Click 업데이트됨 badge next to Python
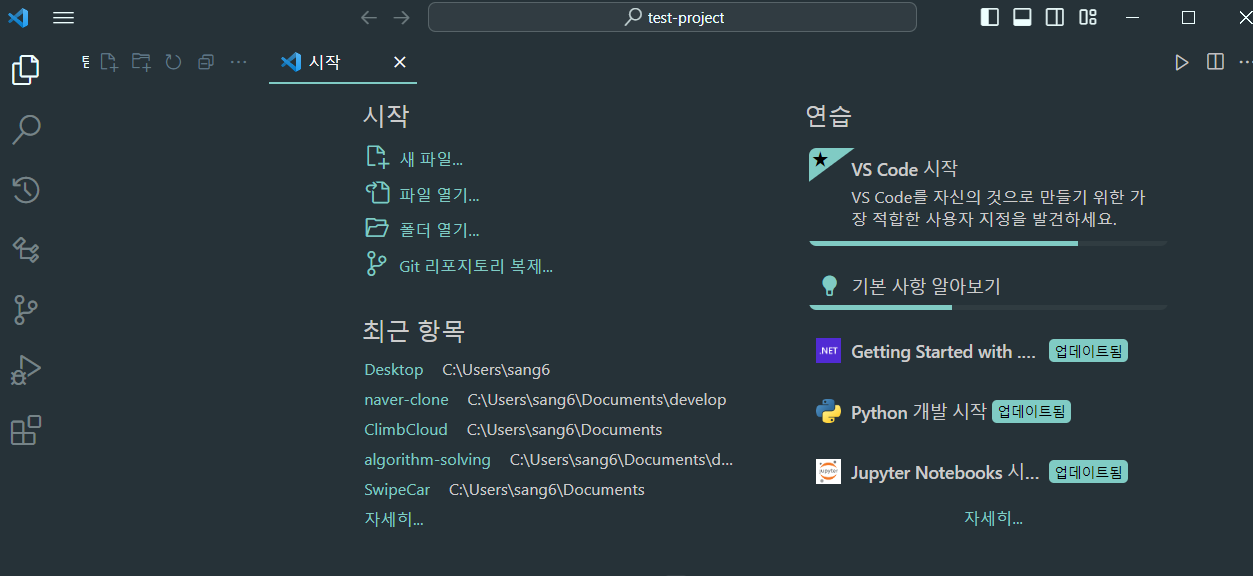1253x576 pixels. point(1031,411)
